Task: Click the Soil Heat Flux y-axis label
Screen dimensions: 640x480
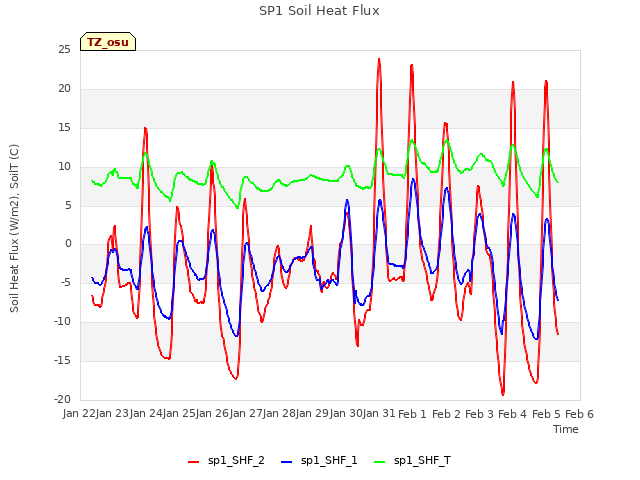Action: pyautogui.click(x=14, y=228)
